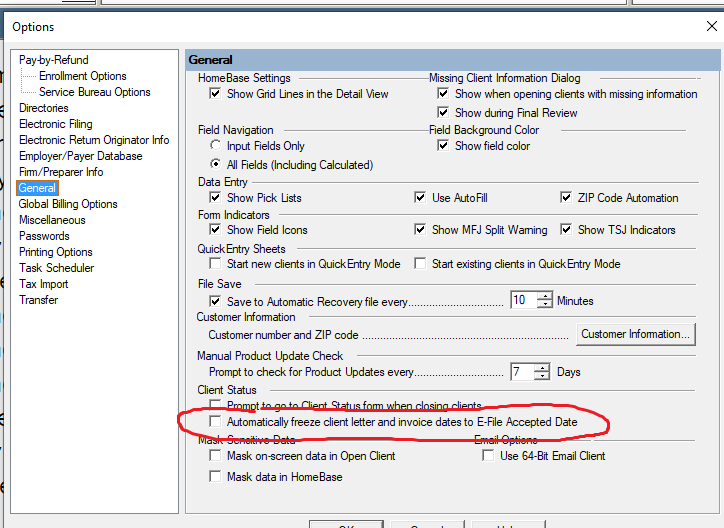Open the Customer Information dialog
Viewport: 724px width, 528px height.
coord(635,334)
